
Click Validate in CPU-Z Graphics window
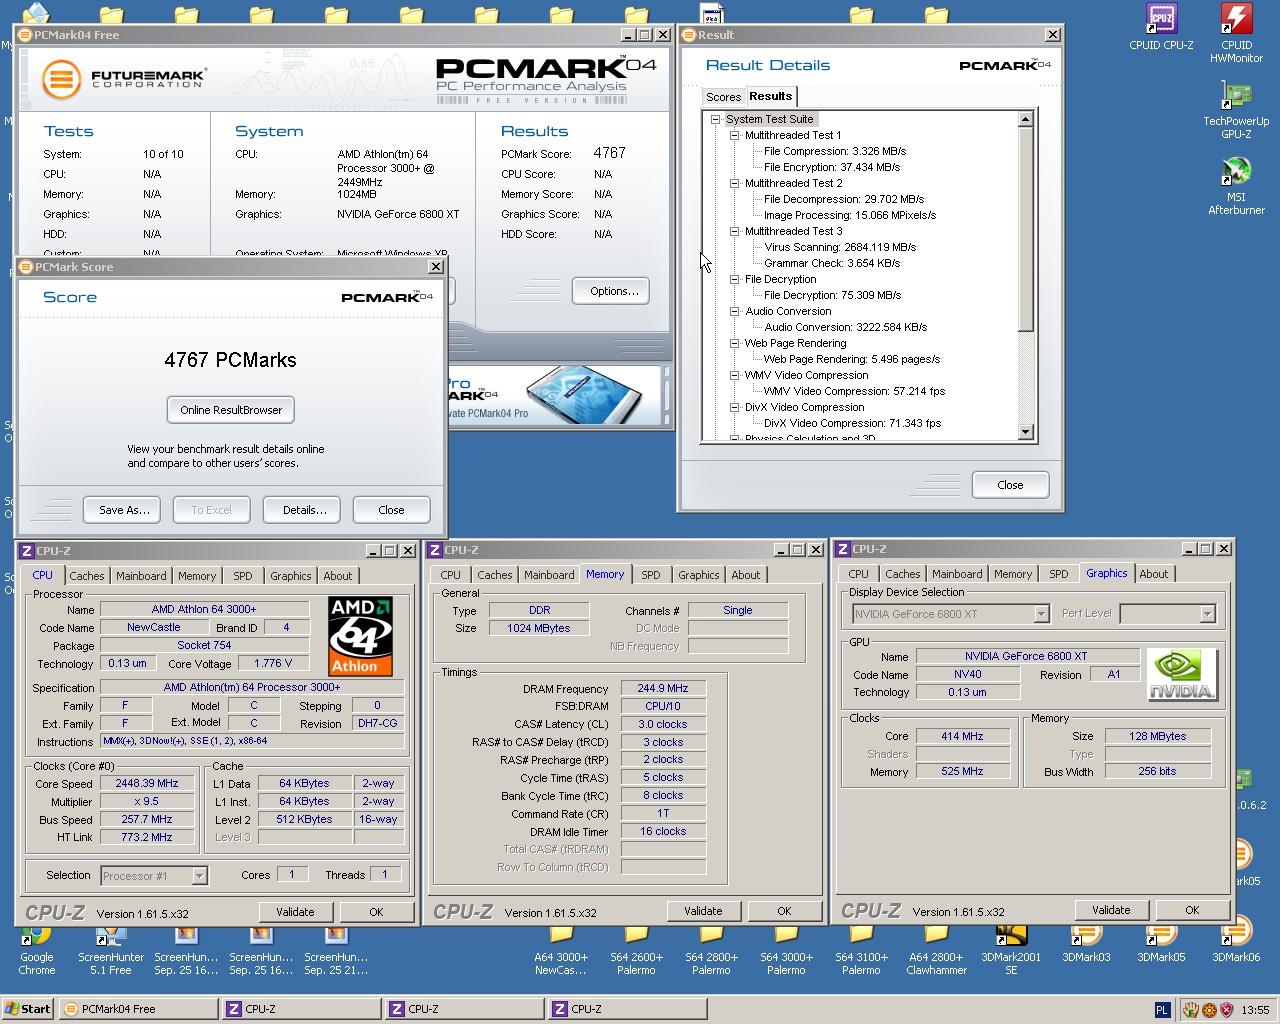click(x=1111, y=910)
